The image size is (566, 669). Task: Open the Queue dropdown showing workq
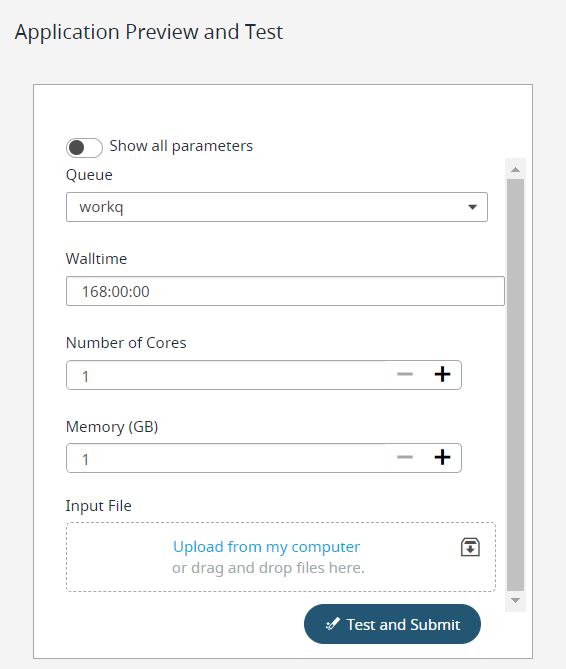[277, 207]
